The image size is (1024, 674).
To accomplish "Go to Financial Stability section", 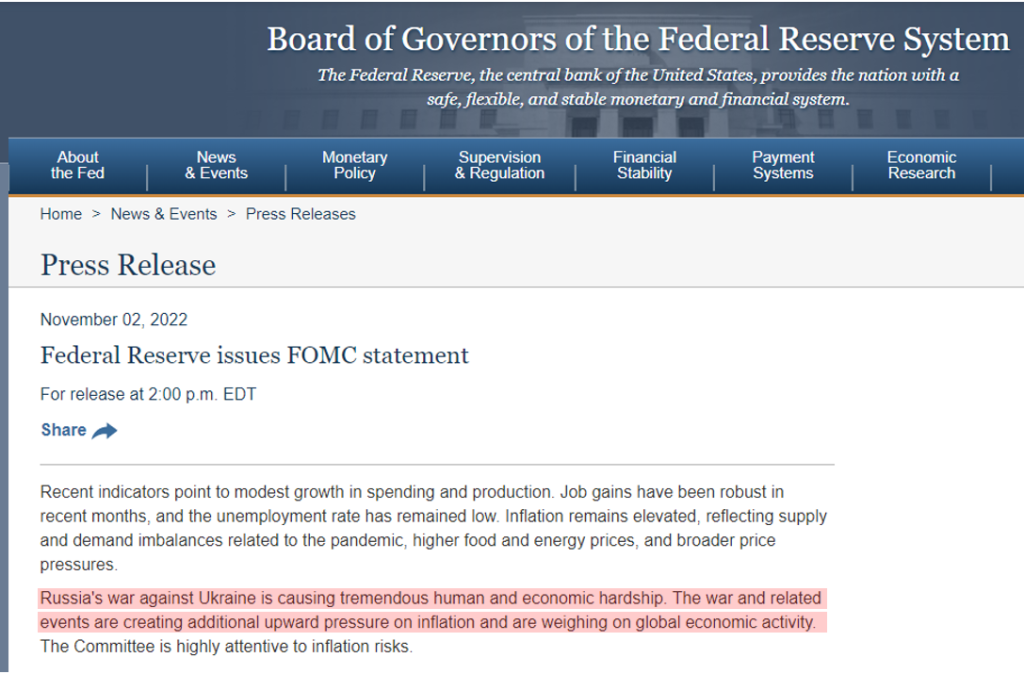I will 645,165.
